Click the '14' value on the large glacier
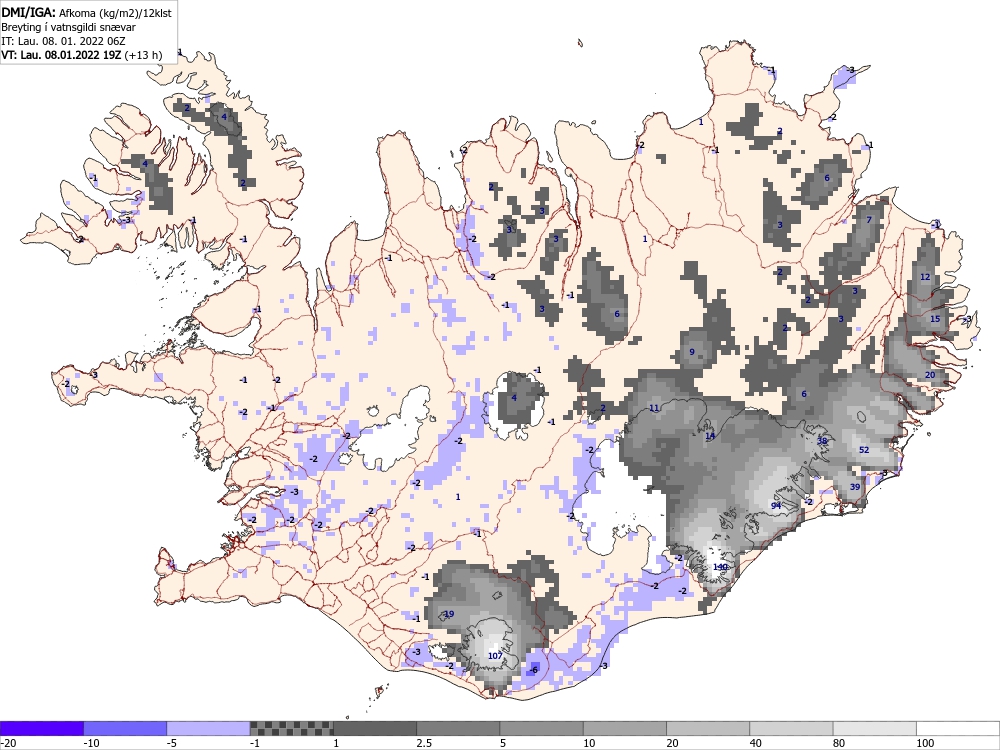This screenshot has height=750, width=1000. pos(710,436)
